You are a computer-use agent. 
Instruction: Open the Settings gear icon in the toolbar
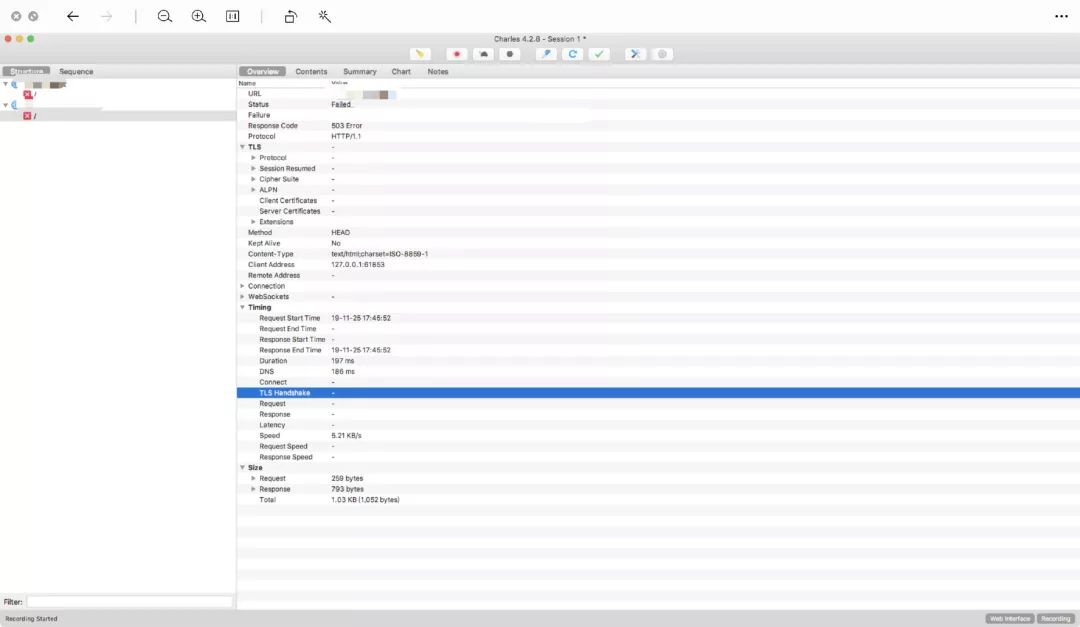coord(661,54)
